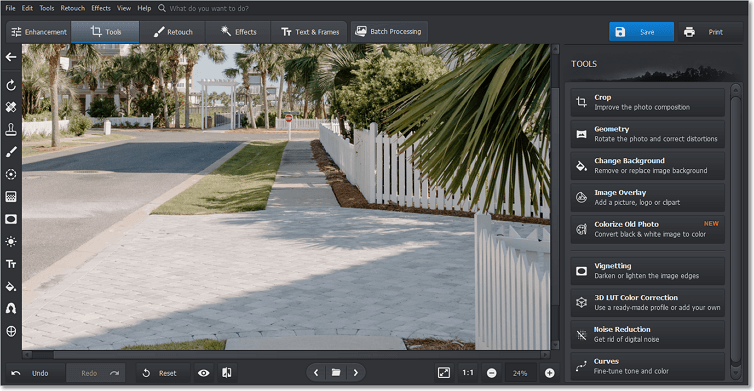This screenshot has height=391, width=754.
Task: Select the Clone Stamp tool
Action: point(11,129)
